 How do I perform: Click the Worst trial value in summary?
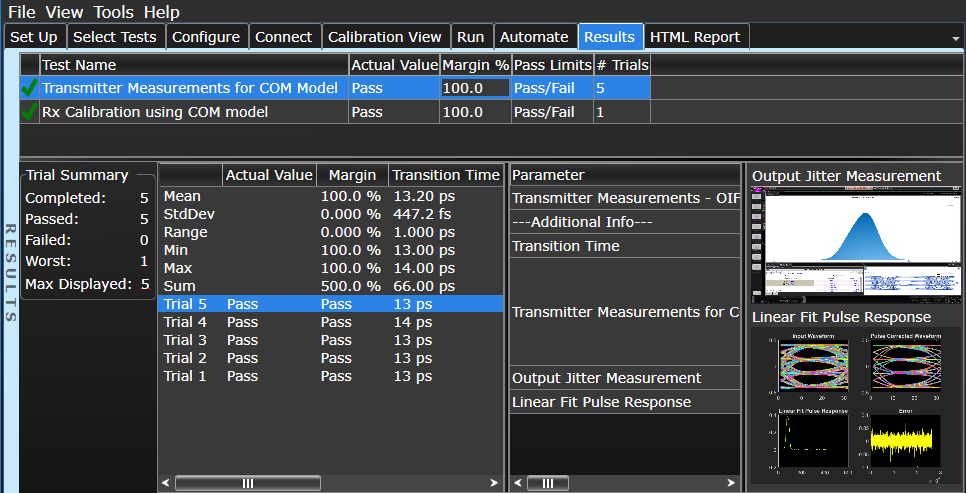tap(144, 261)
